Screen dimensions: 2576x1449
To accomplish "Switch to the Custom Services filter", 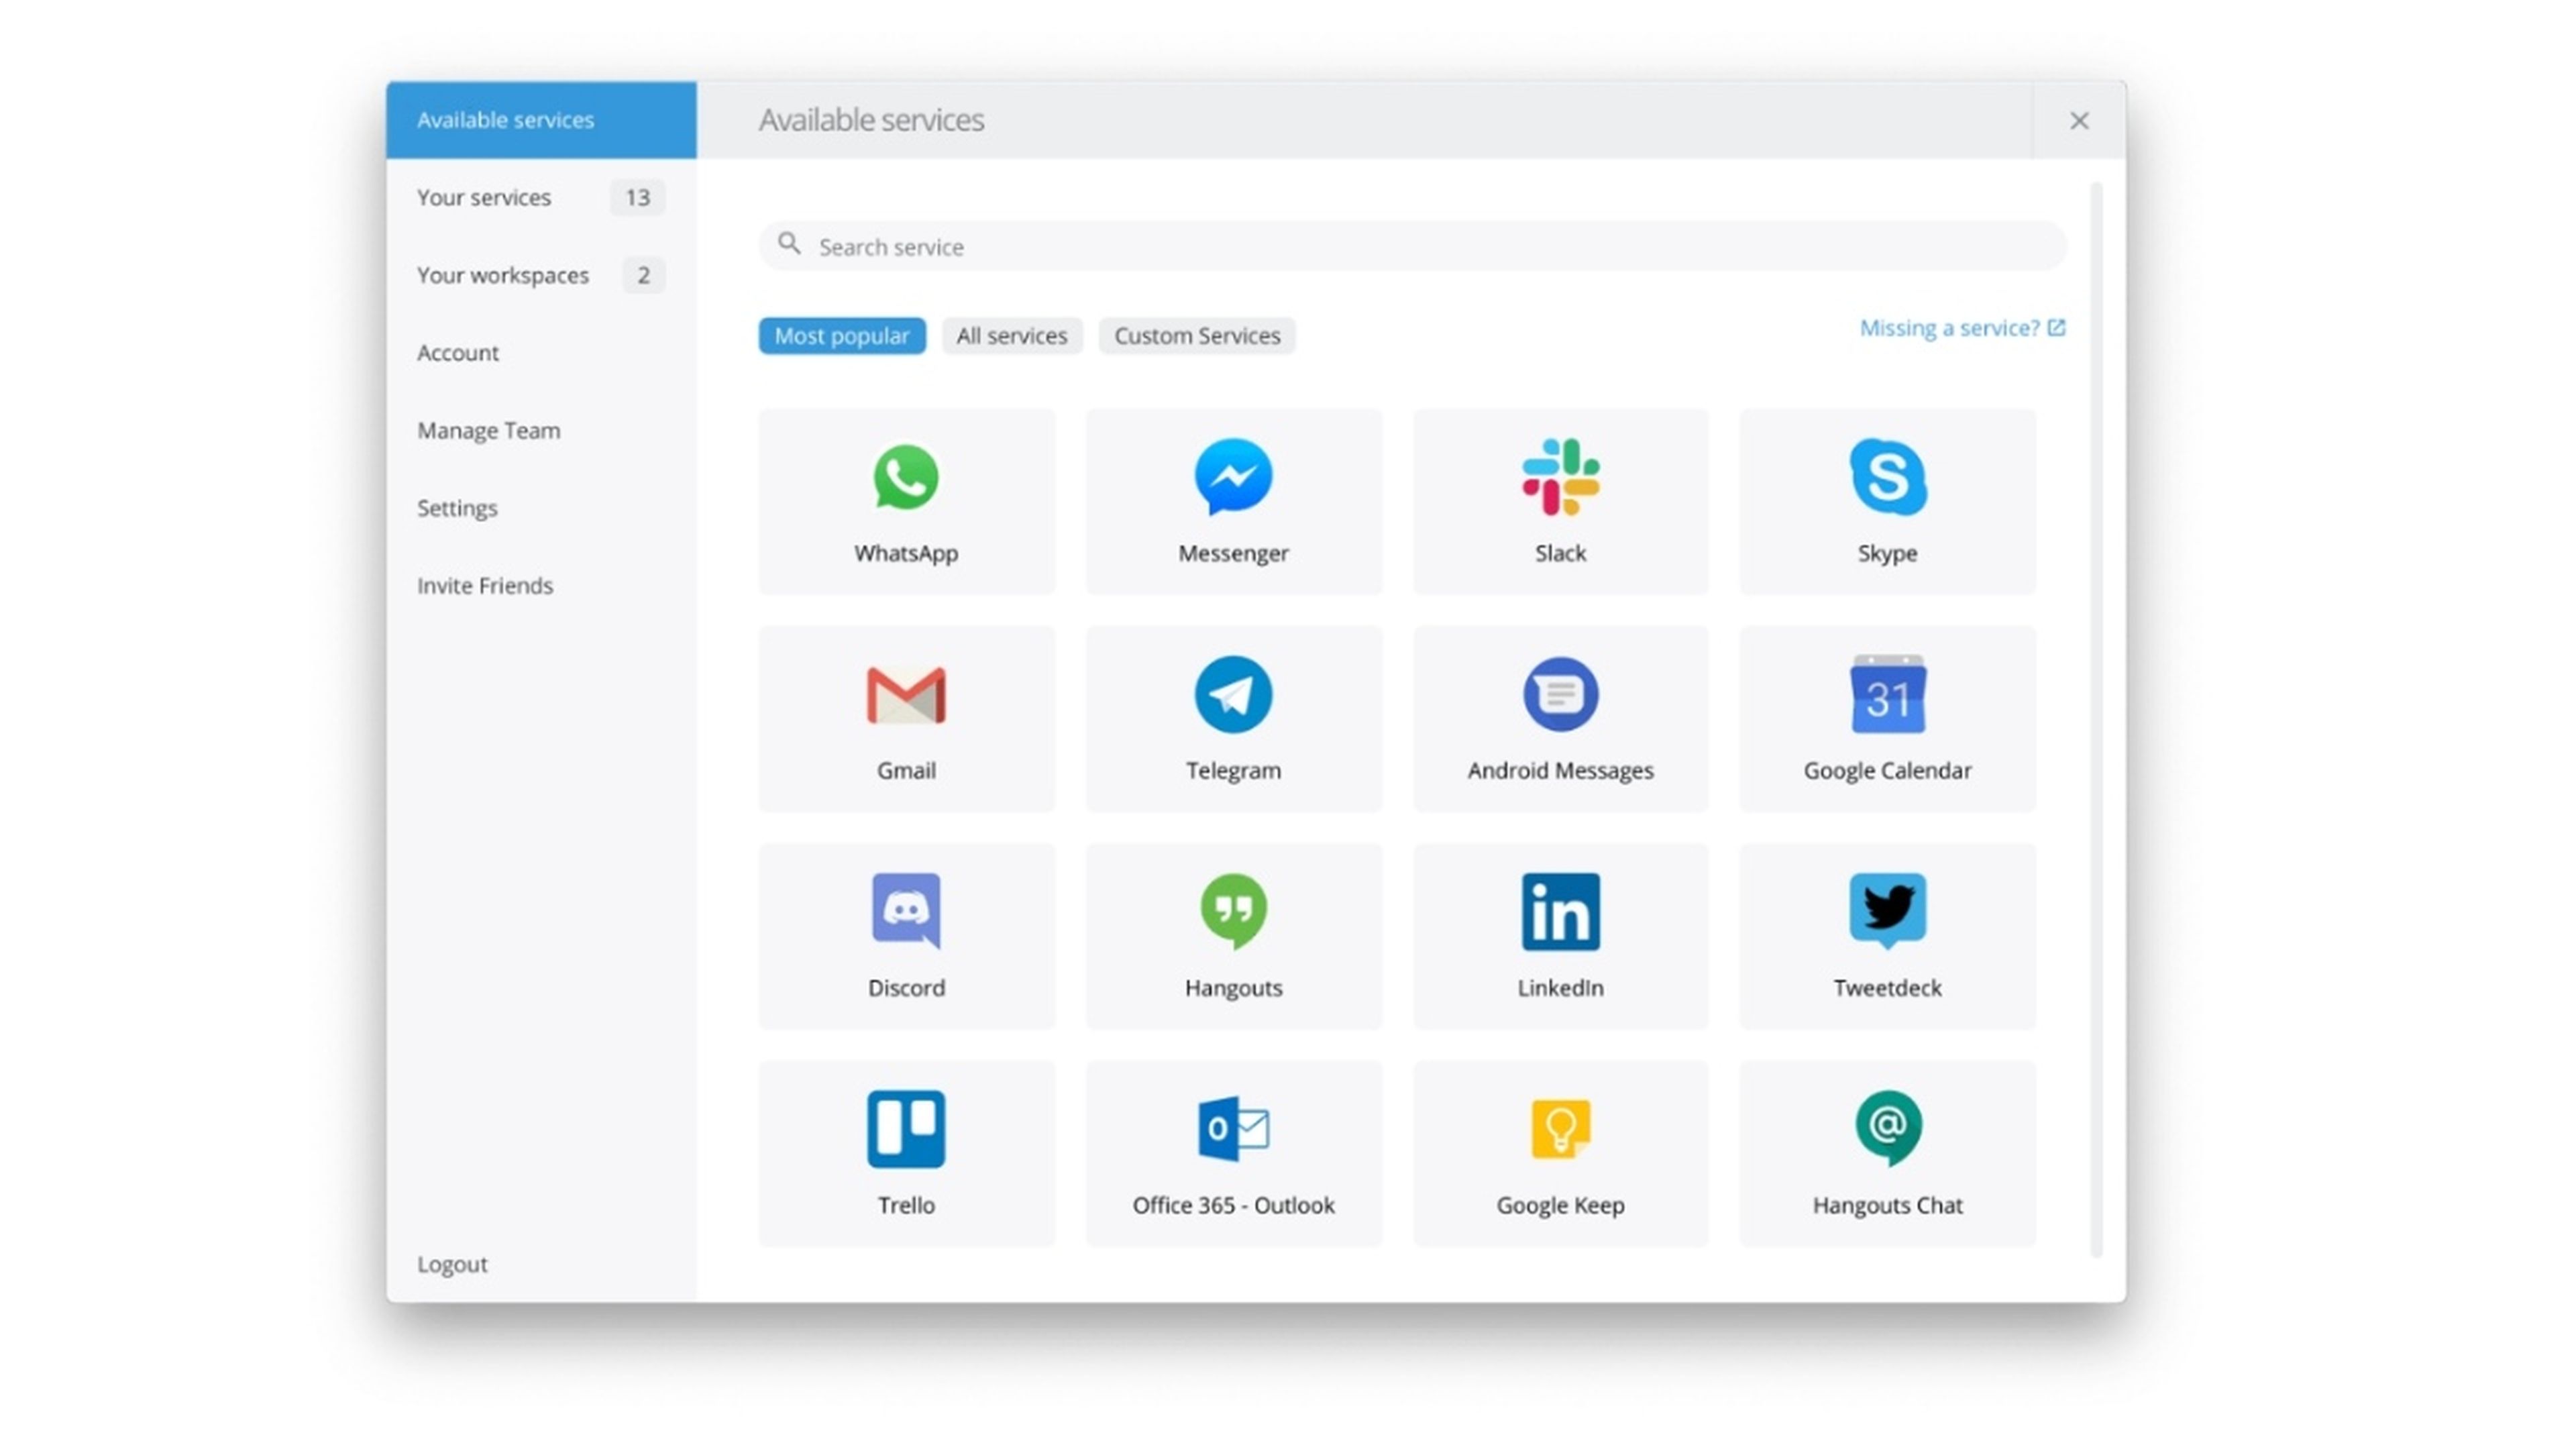I will click(1197, 335).
